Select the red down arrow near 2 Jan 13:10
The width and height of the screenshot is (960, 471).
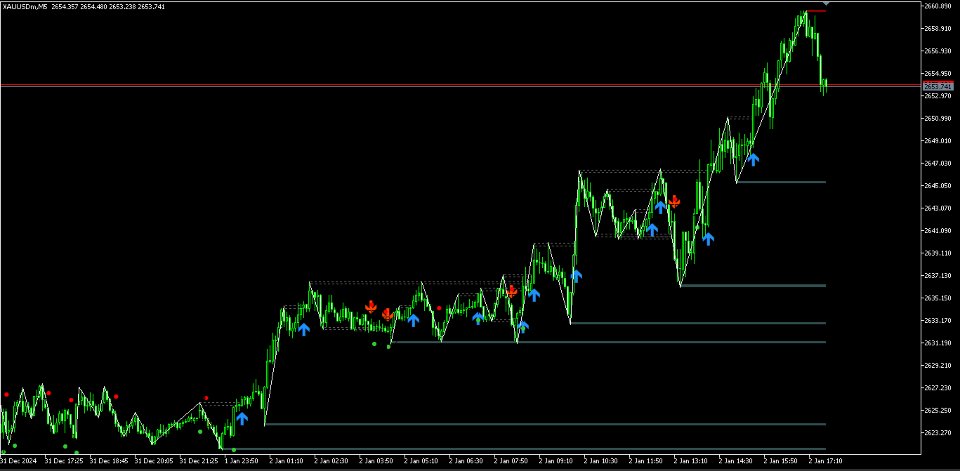click(674, 202)
